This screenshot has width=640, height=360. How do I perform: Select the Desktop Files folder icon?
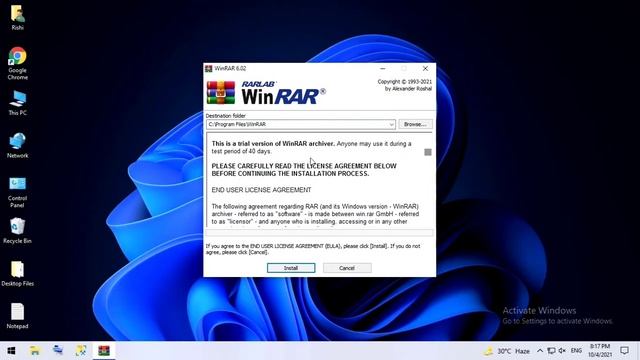17,273
